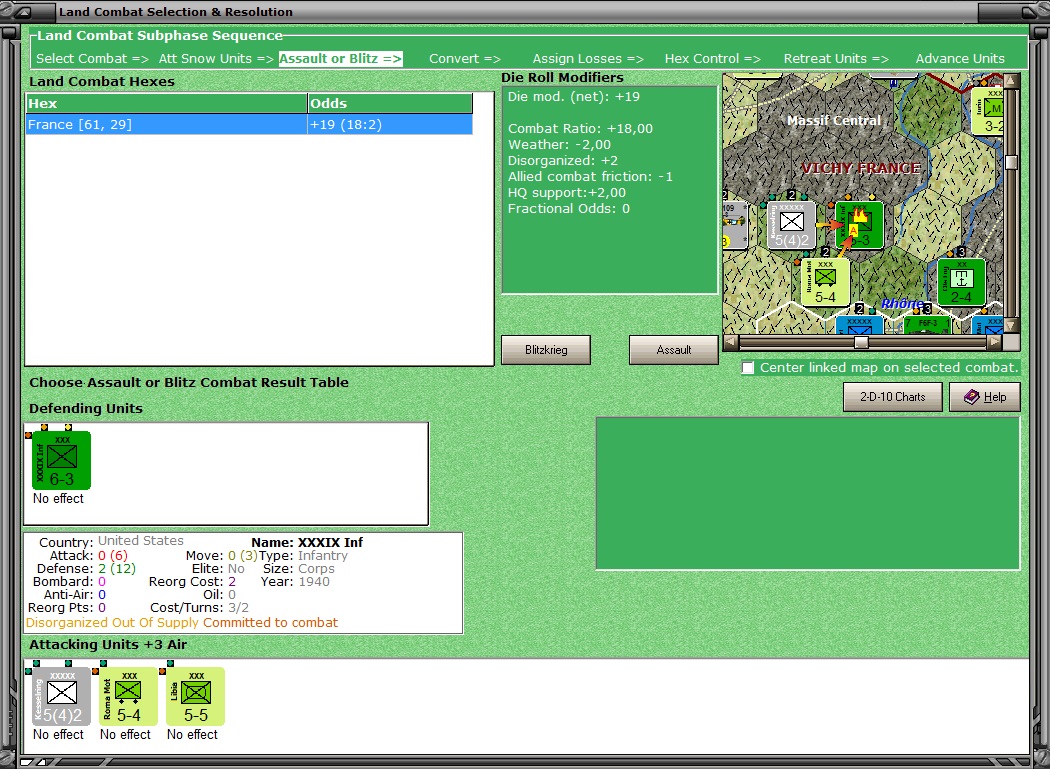Viewport: 1050px width, 769px height.
Task: Click the Combat Ratio: +18,00 line
Action: pos(580,129)
